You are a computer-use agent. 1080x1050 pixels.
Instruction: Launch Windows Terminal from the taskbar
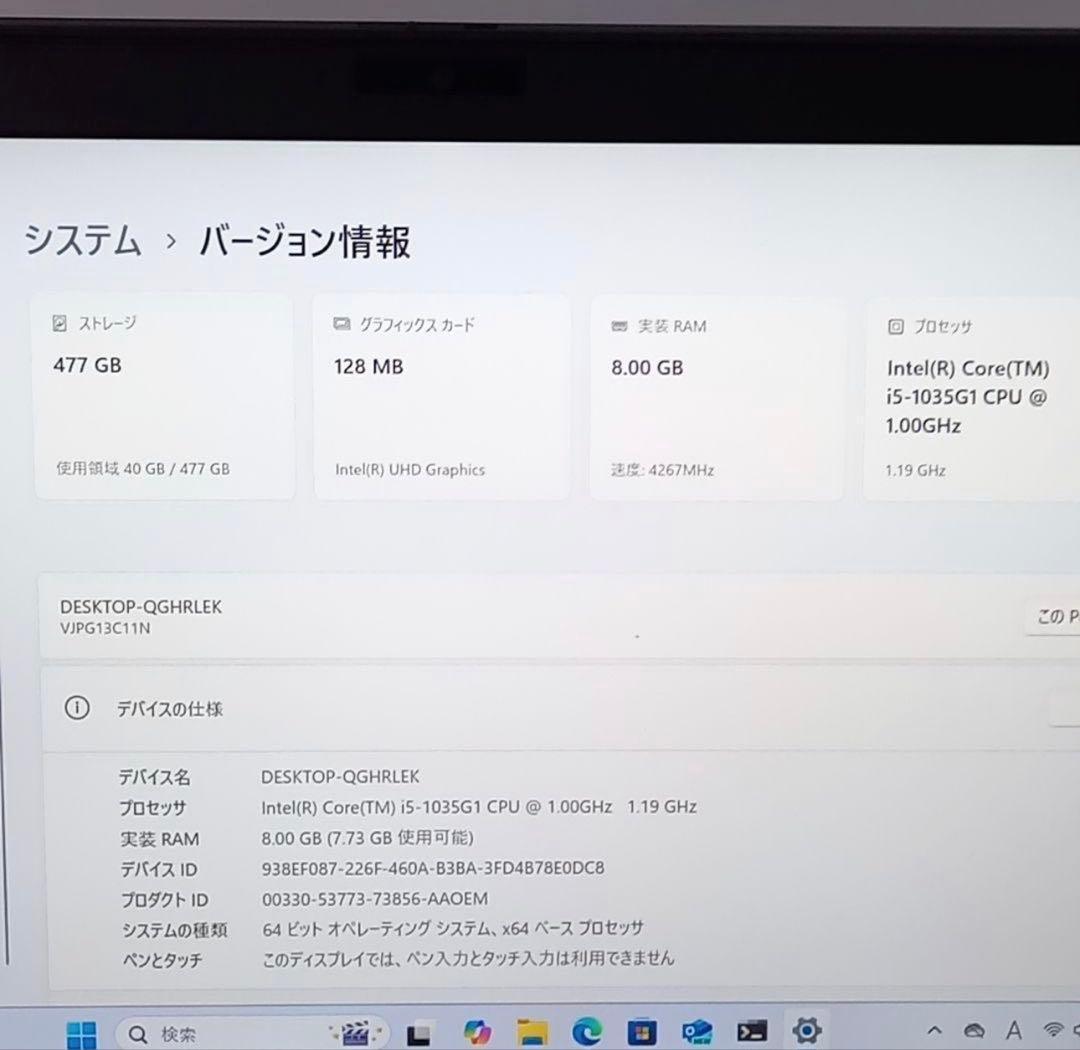tap(752, 1030)
